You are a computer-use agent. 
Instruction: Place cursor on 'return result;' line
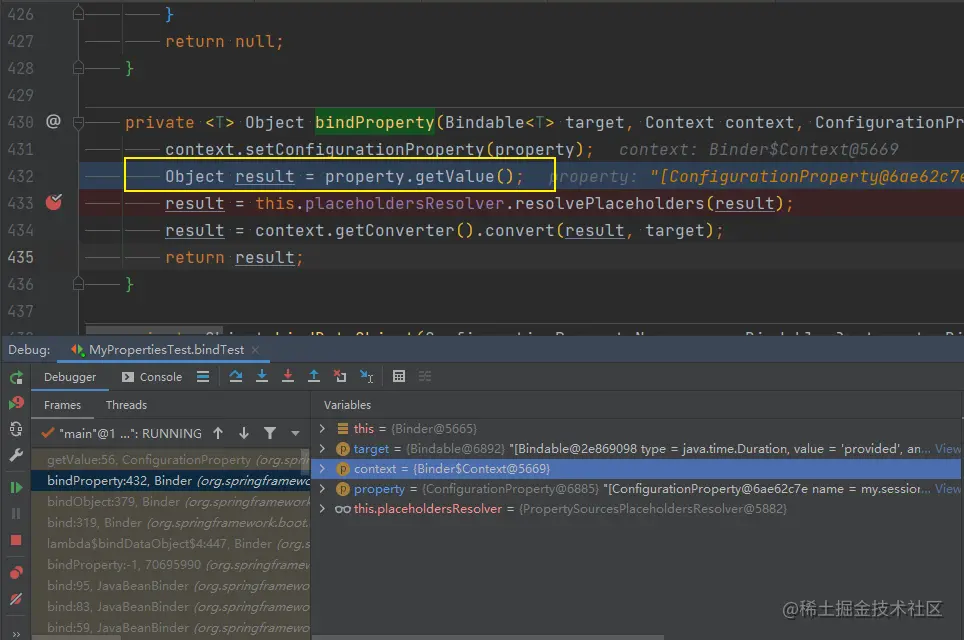234,257
